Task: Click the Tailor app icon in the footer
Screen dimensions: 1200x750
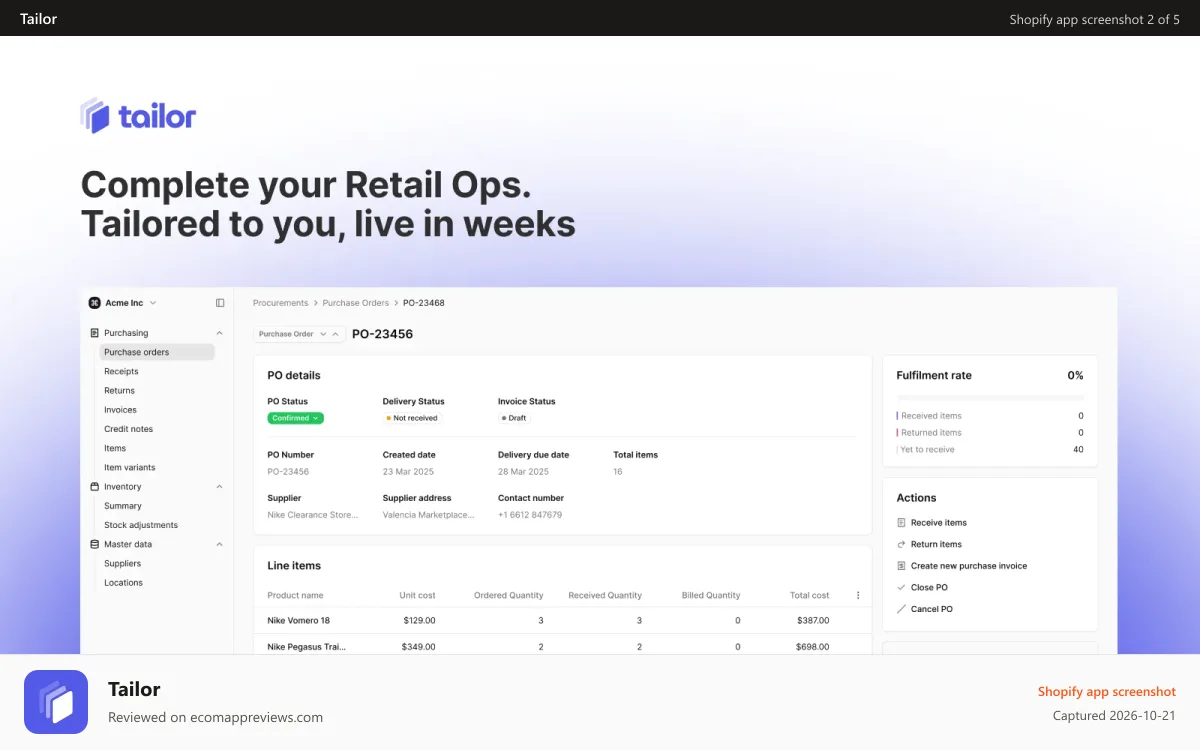Action: coord(56,702)
